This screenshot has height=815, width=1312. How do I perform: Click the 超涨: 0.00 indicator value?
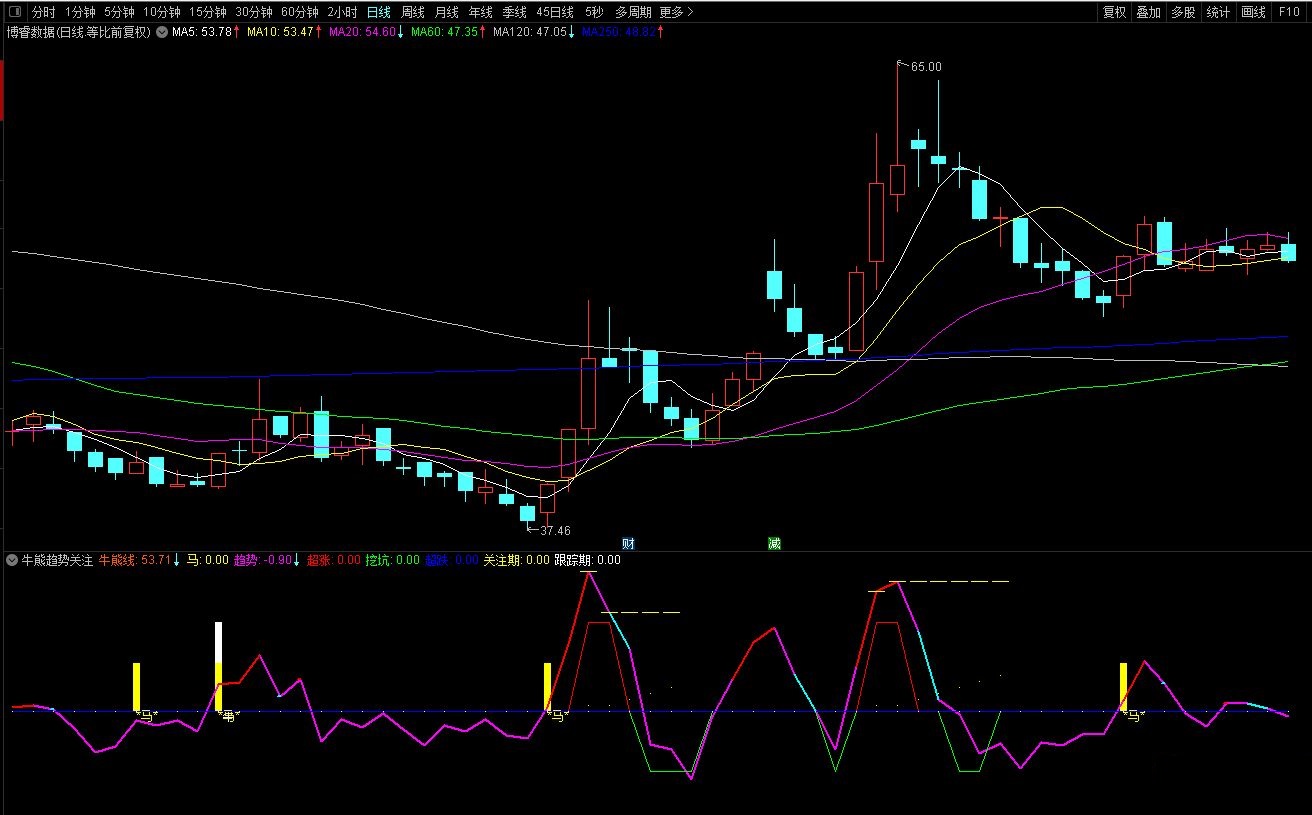[334, 560]
